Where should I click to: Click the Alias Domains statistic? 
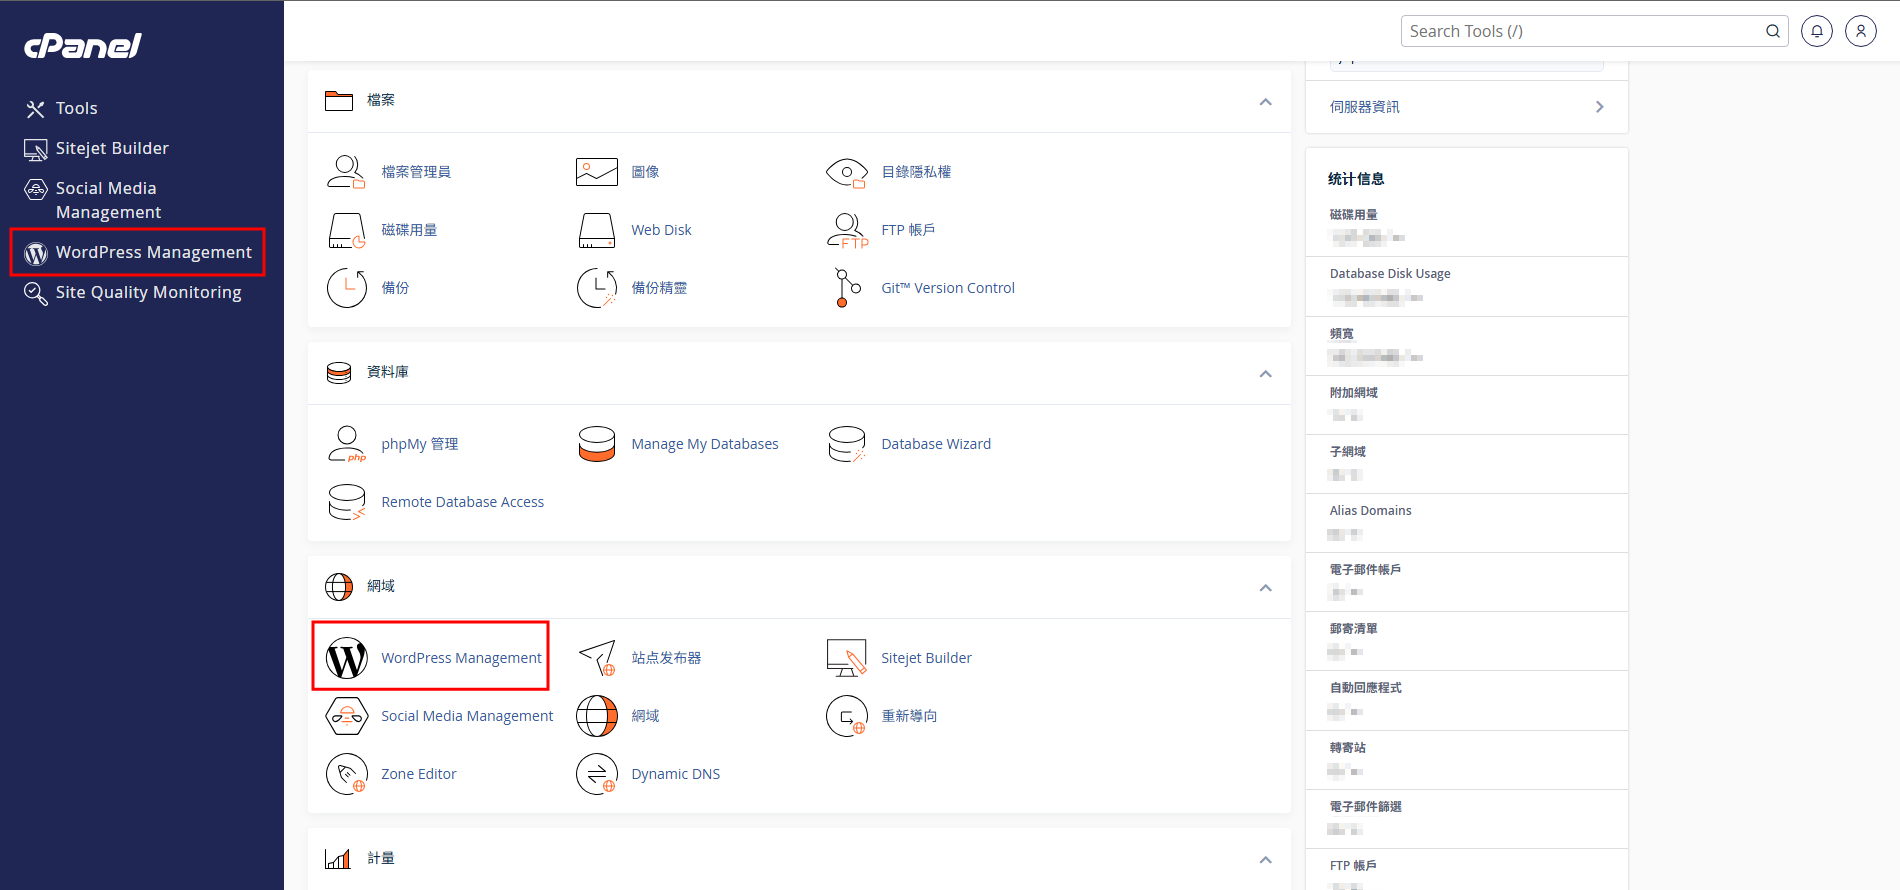[x=1370, y=511]
